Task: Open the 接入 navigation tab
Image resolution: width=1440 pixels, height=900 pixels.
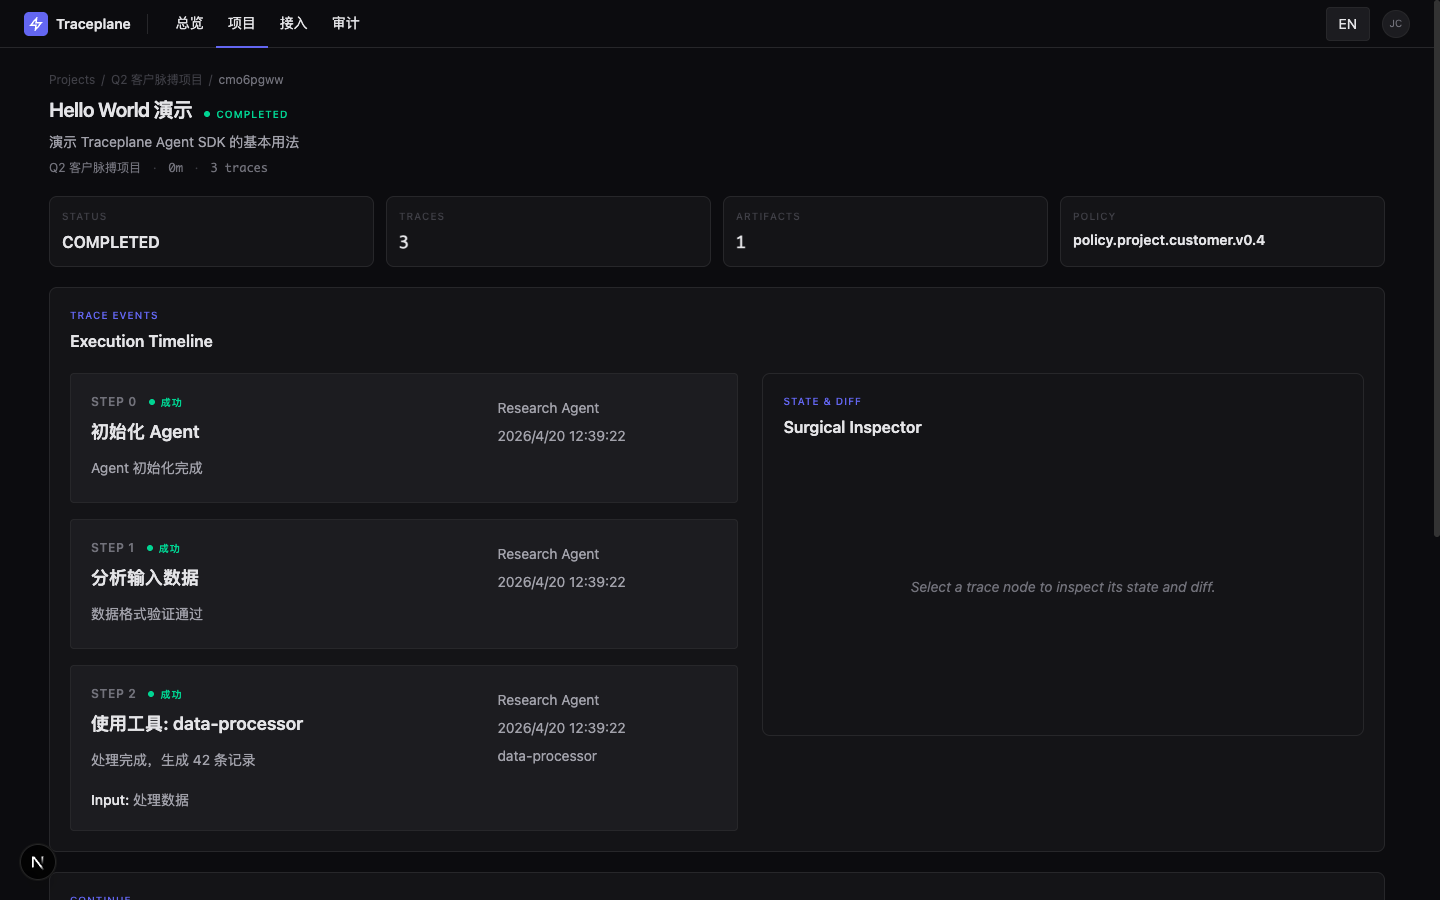Action: tap(294, 24)
